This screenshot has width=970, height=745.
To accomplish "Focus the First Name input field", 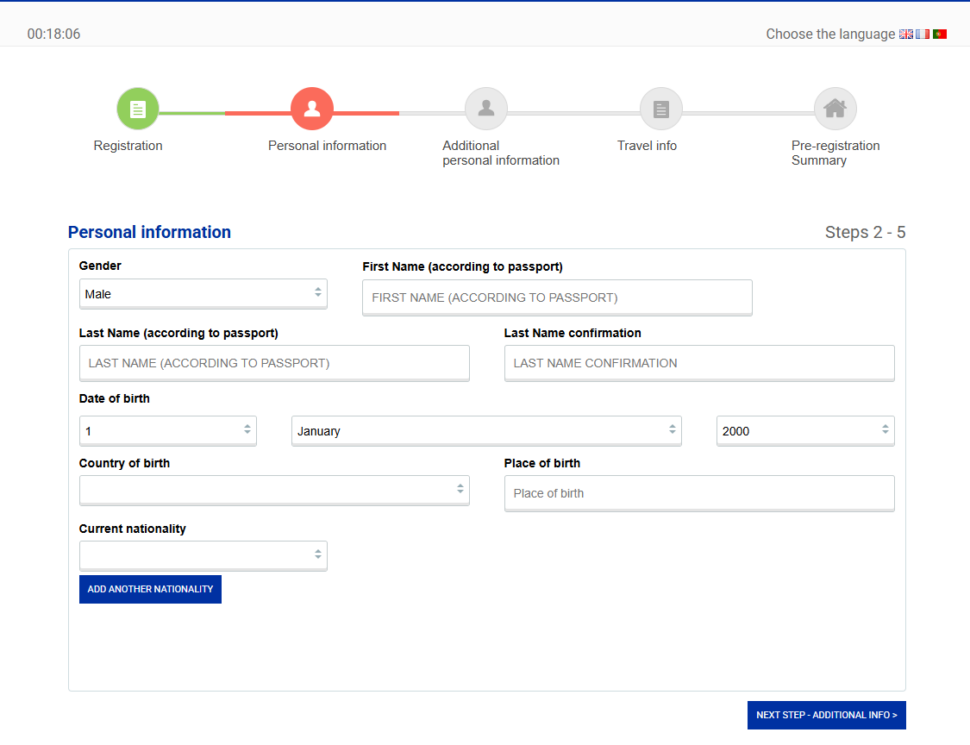I will click(557, 297).
